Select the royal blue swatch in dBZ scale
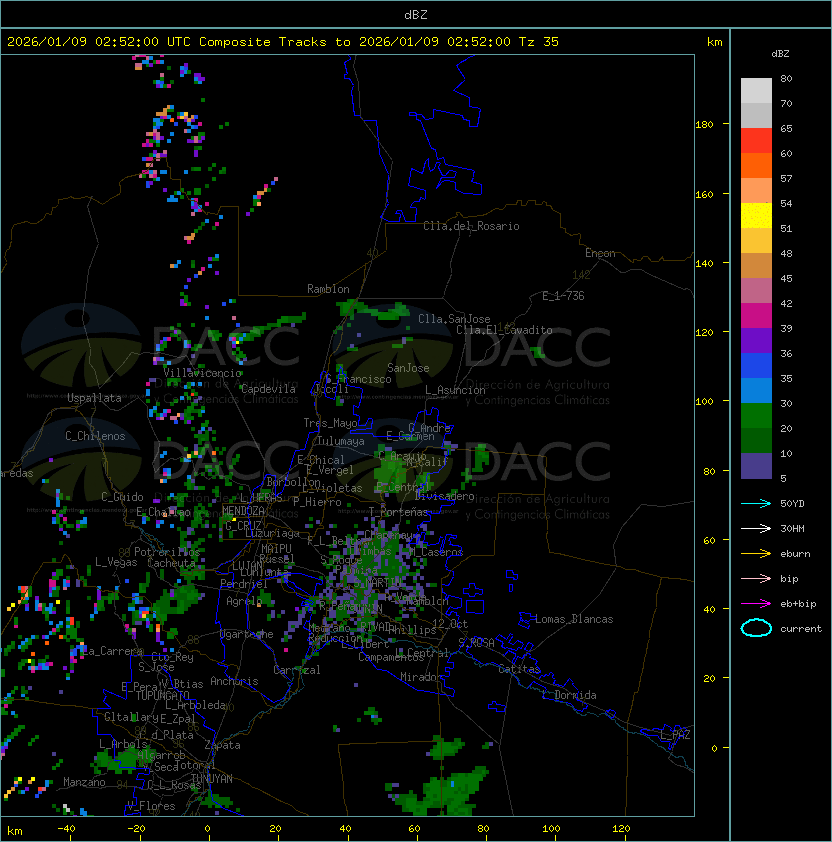Screen dimensions: 832x842 [x=756, y=366]
